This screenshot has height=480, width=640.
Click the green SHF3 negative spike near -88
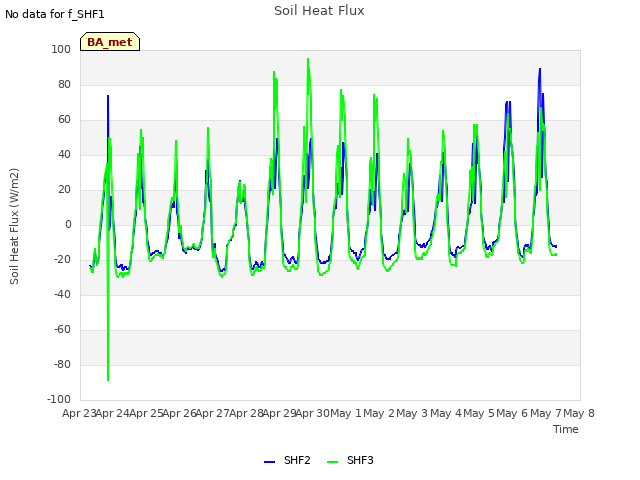[x=108, y=380]
